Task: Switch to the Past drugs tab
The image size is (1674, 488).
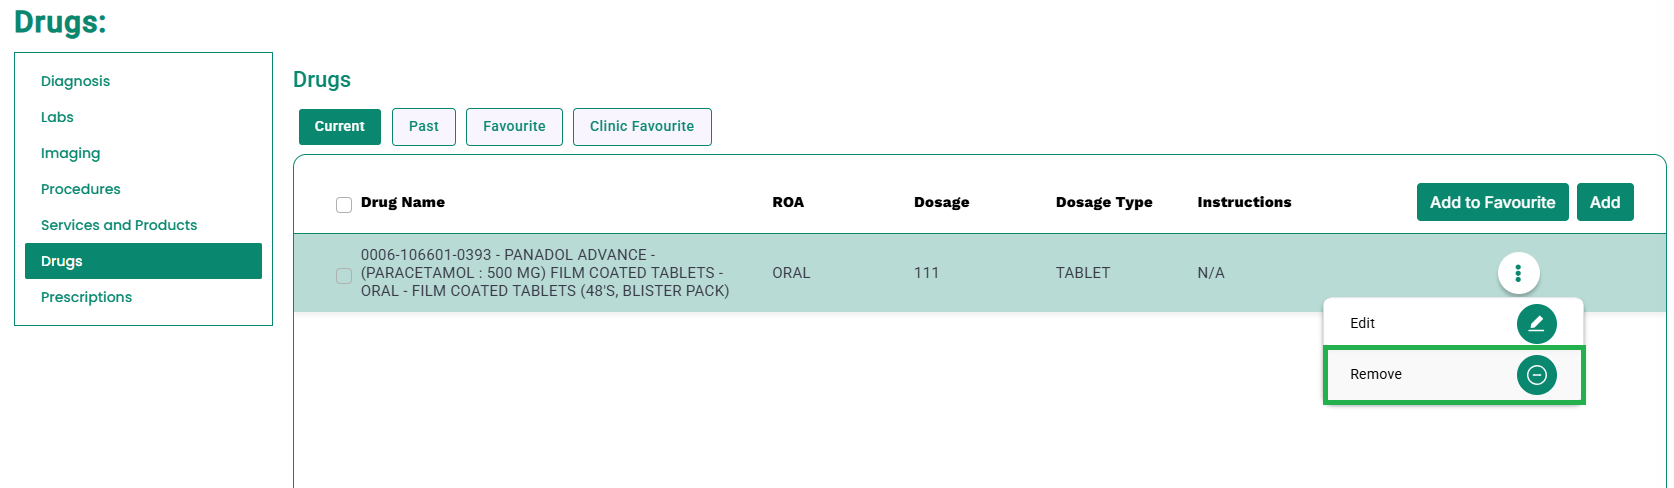Action: pyautogui.click(x=424, y=127)
